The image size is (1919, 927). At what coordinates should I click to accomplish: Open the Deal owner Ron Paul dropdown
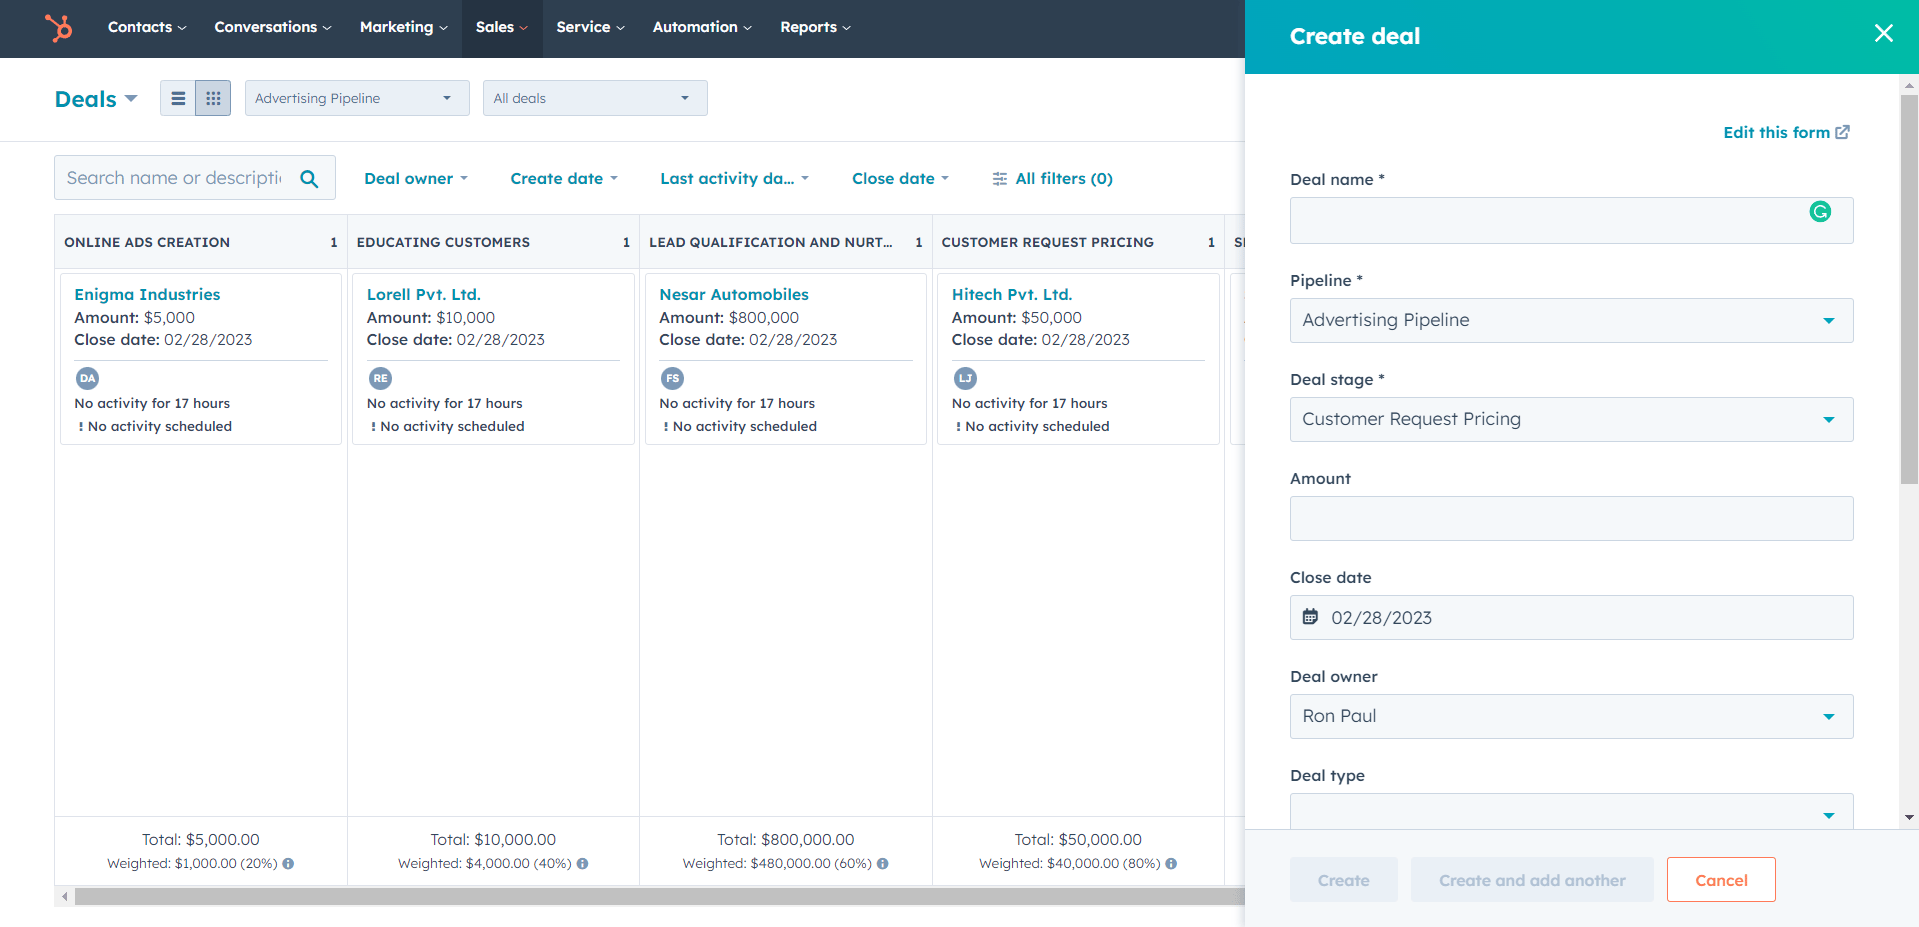[1571, 716]
